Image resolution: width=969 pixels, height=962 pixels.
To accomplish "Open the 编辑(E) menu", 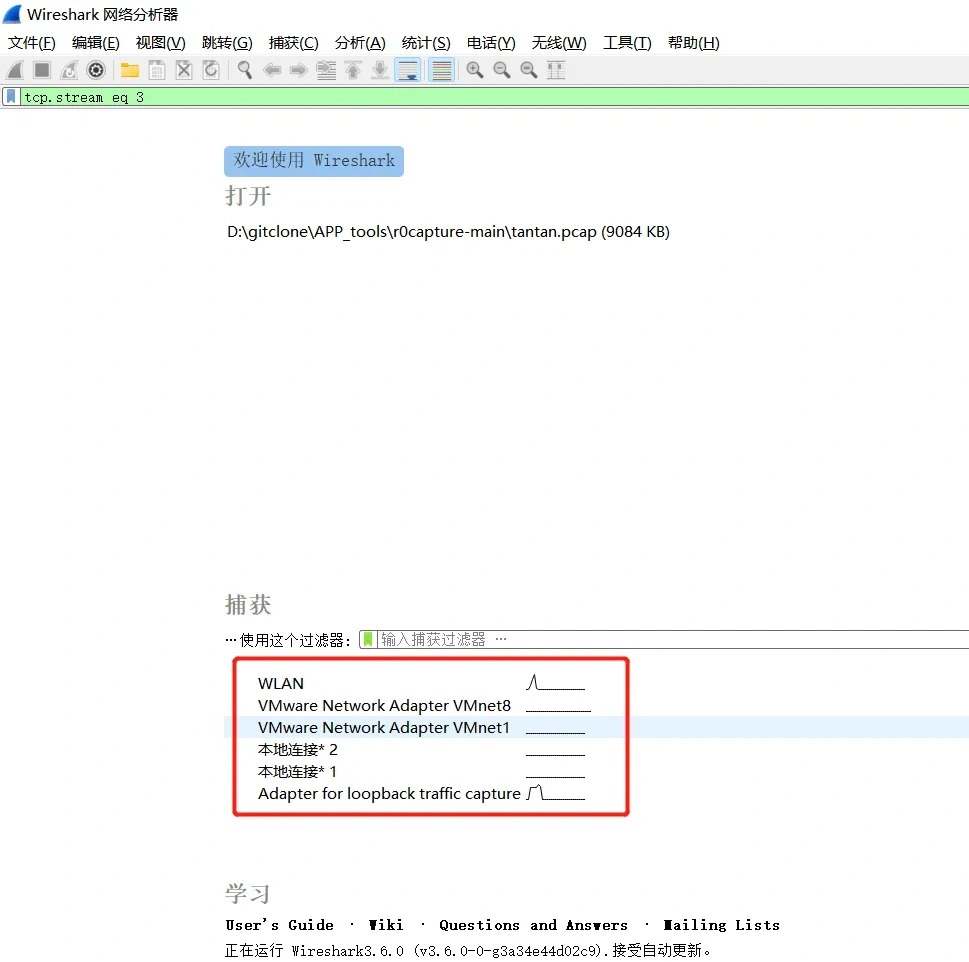I will click(95, 43).
